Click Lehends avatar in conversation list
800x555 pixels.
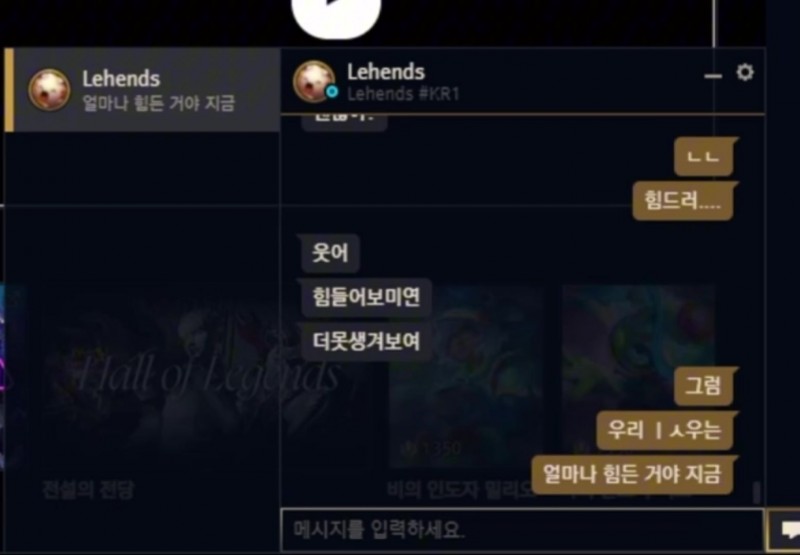pos(49,90)
